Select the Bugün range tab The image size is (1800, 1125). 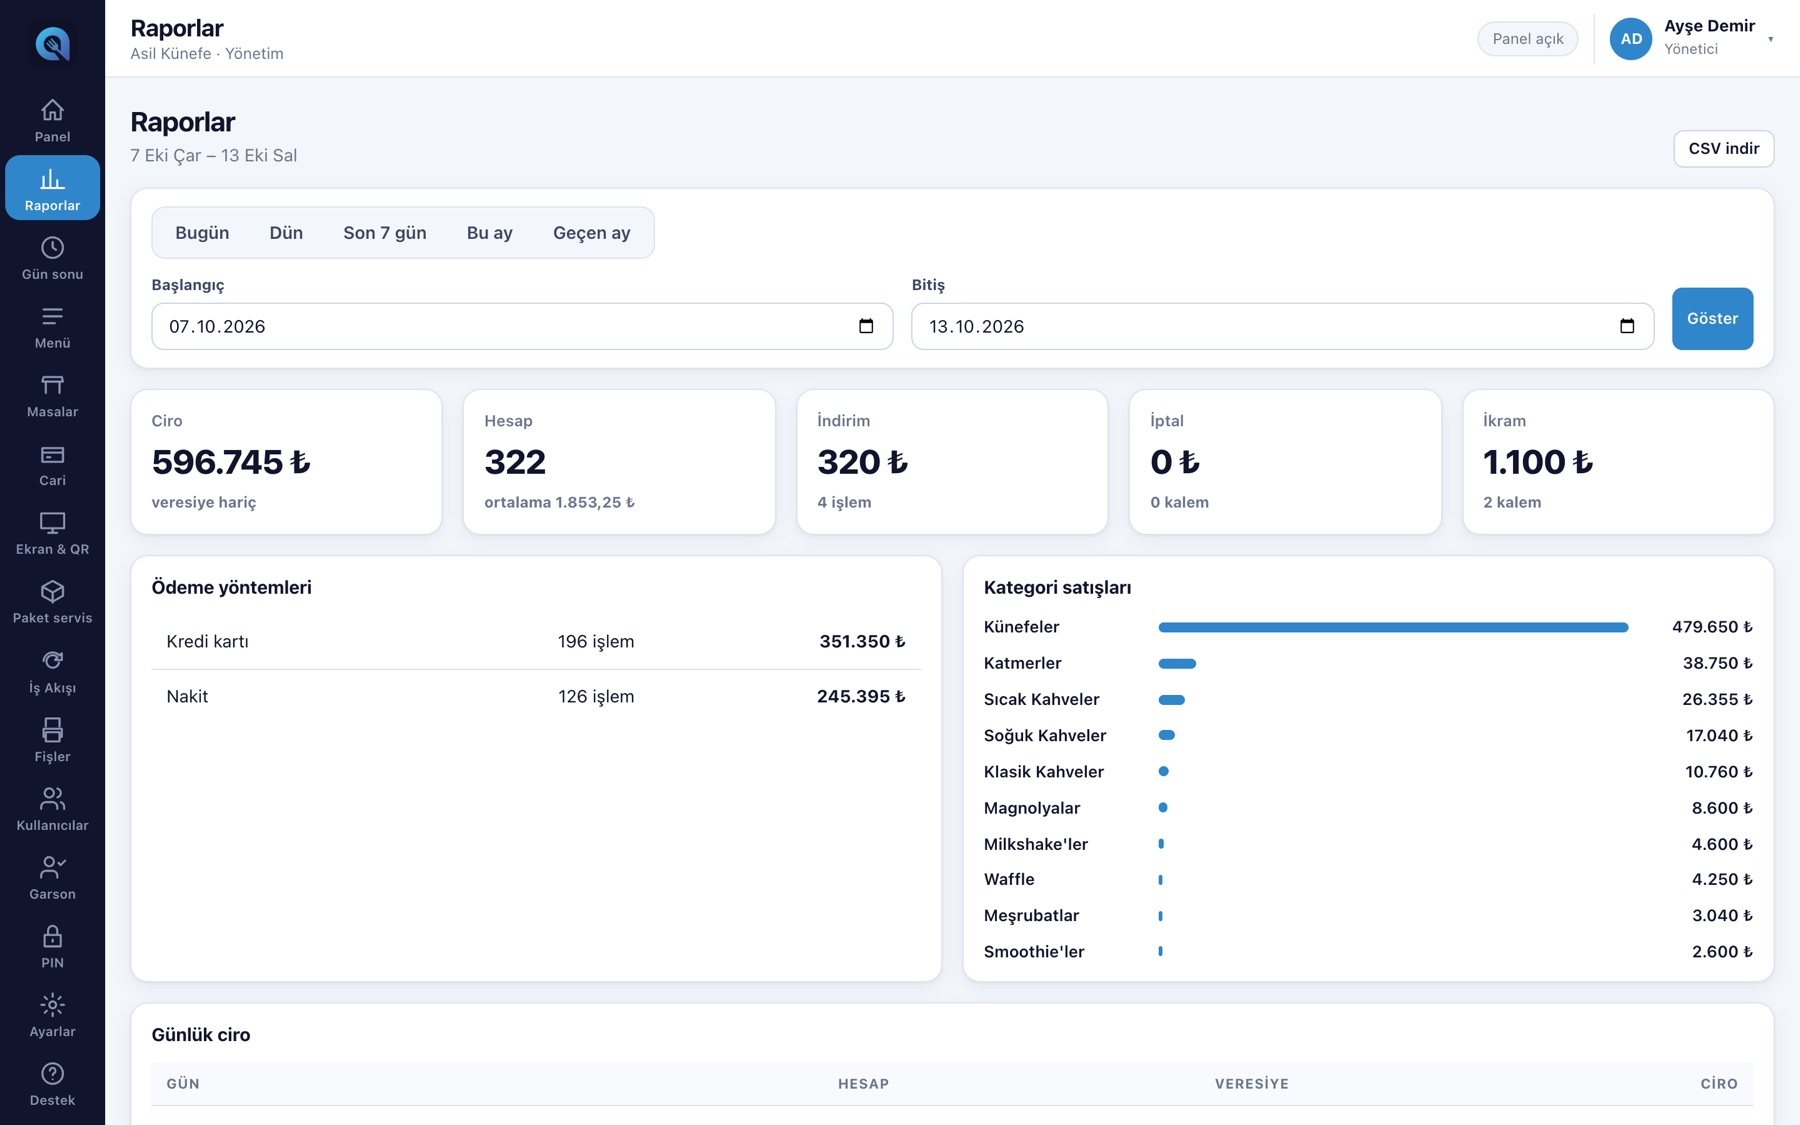coord(202,233)
